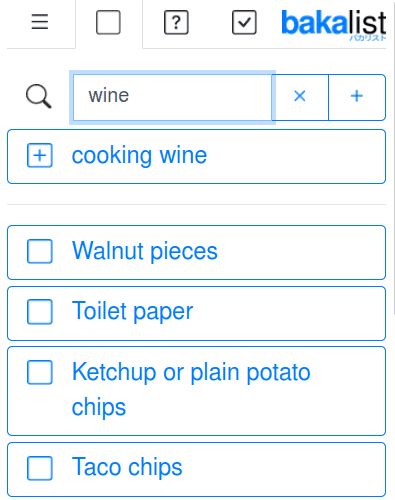This screenshot has height=500, width=395.
Task: Open the hamburger menu
Action: 40,22
